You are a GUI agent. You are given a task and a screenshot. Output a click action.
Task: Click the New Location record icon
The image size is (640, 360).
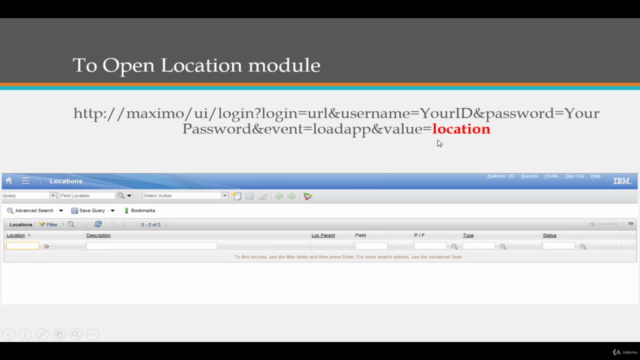point(237,196)
